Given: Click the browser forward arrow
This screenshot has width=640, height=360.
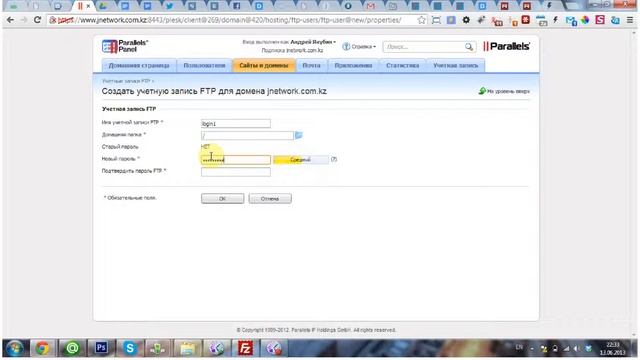Looking at the screenshot, I should coord(24,20).
